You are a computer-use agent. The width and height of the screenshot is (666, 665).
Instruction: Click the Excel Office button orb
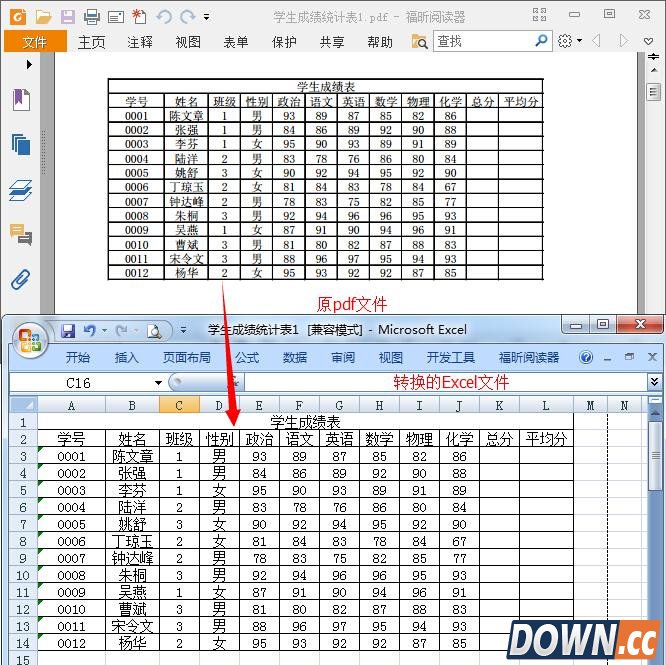click(x=30, y=340)
